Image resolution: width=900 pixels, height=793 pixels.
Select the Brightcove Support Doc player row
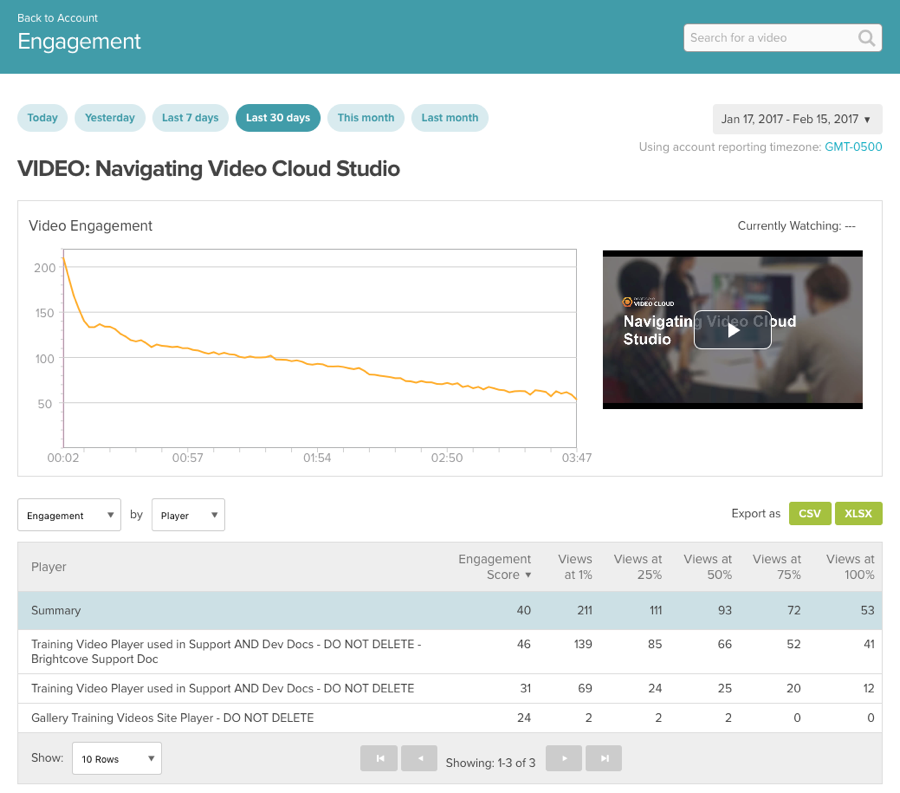point(449,652)
